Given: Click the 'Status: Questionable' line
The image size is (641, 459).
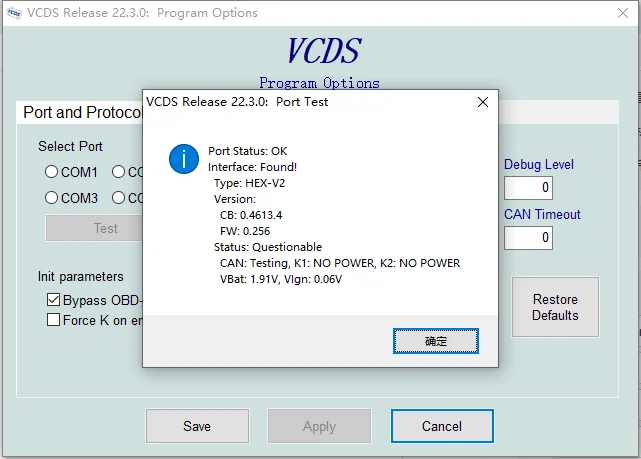Looking at the screenshot, I should click(268, 247).
